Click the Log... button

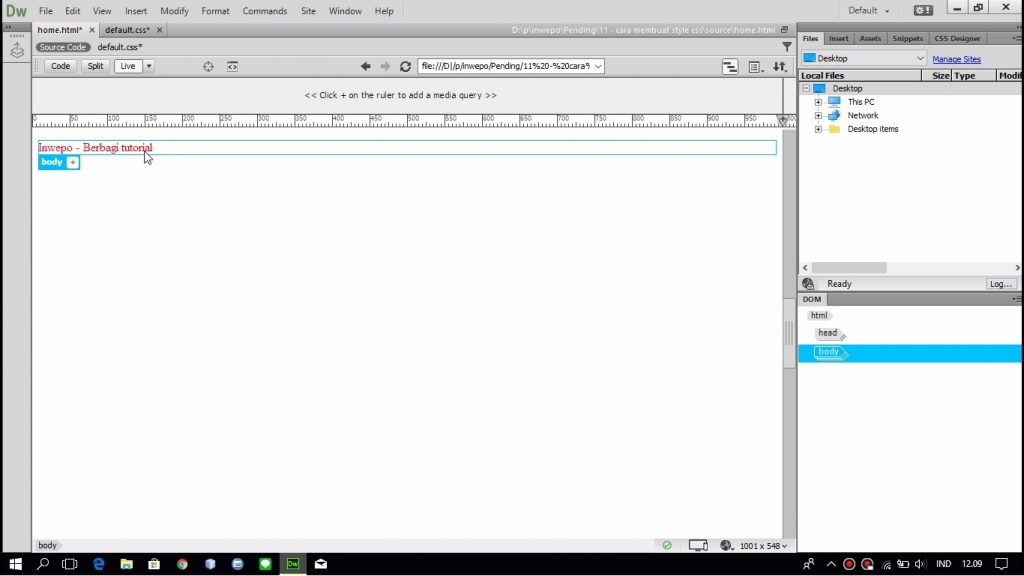click(1000, 284)
